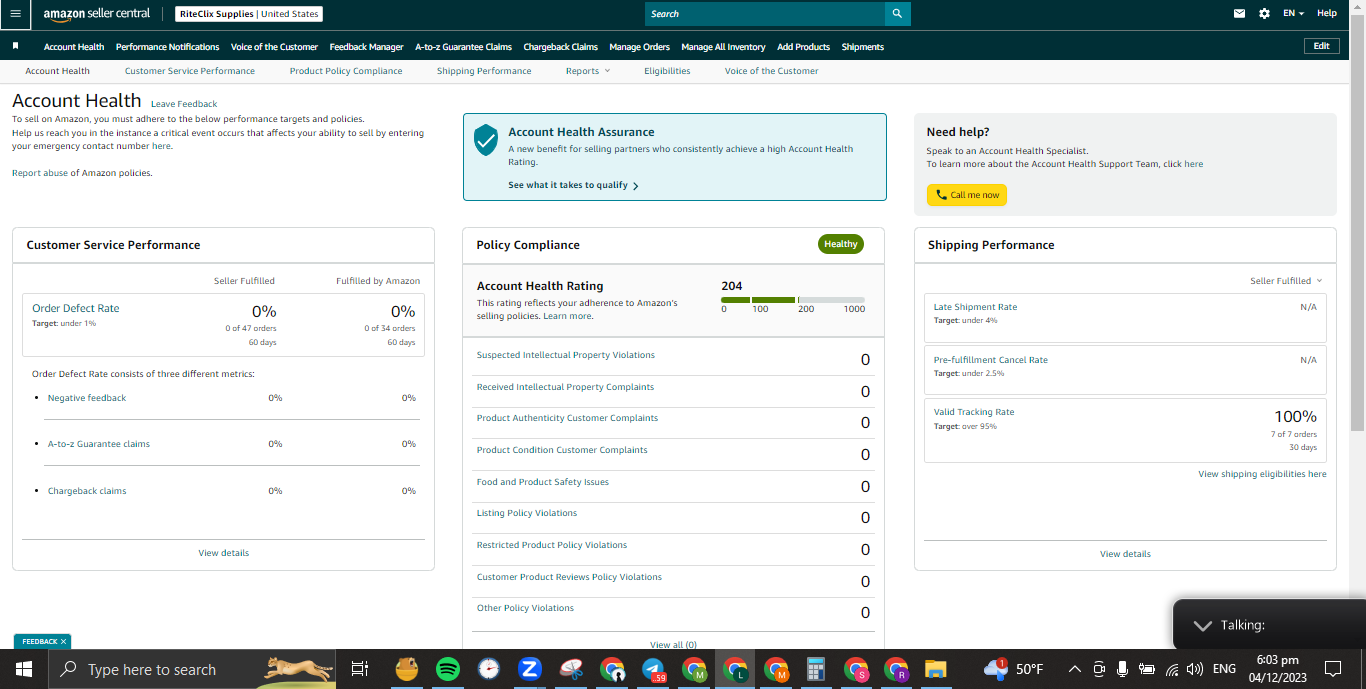The height and width of the screenshot is (689, 1366).
Task: Click Report abuse link
Action: [40, 173]
